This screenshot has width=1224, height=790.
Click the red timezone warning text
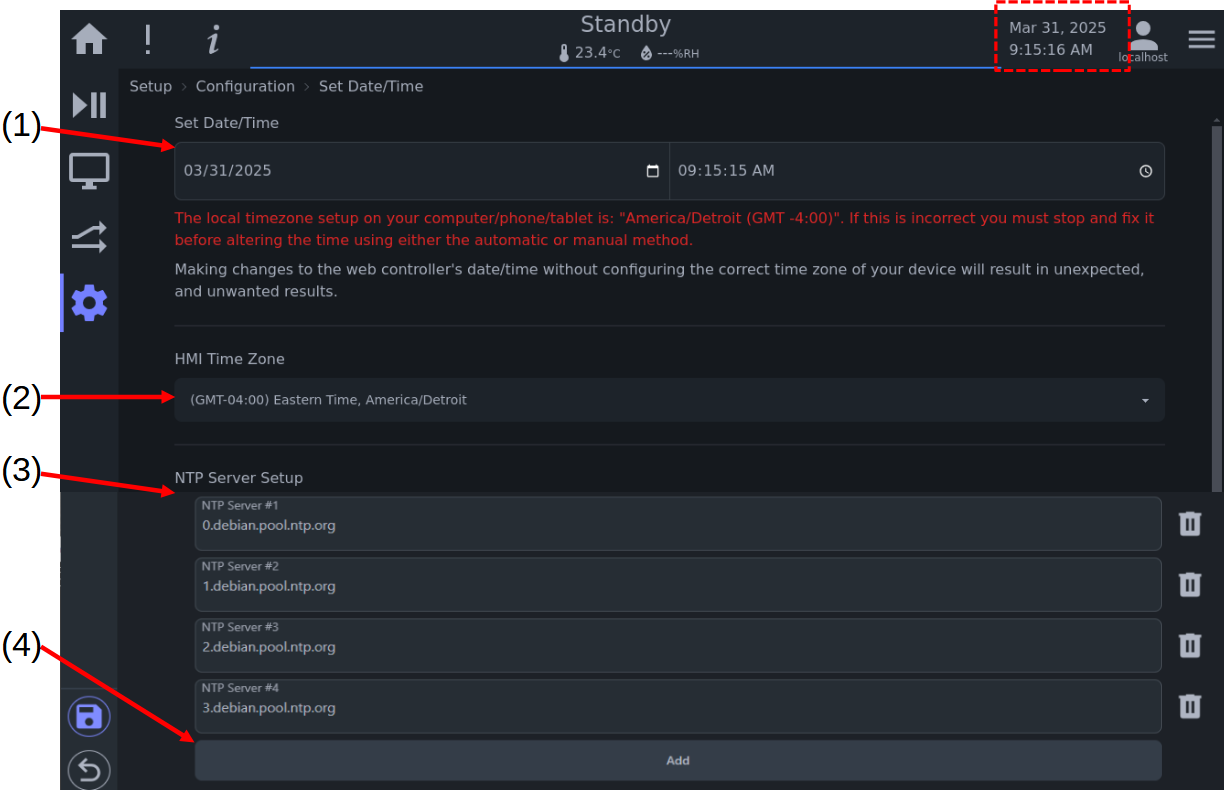click(x=664, y=229)
